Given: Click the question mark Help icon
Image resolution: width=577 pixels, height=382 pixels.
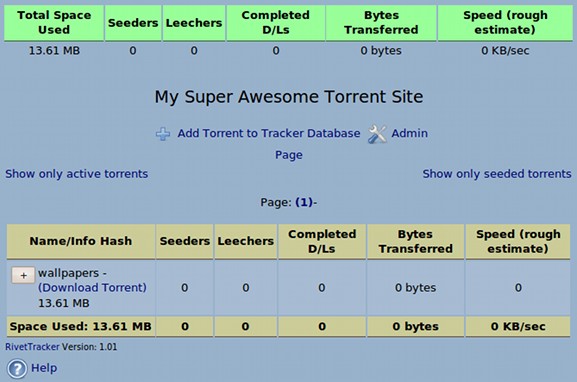Looking at the screenshot, I should point(17,369).
